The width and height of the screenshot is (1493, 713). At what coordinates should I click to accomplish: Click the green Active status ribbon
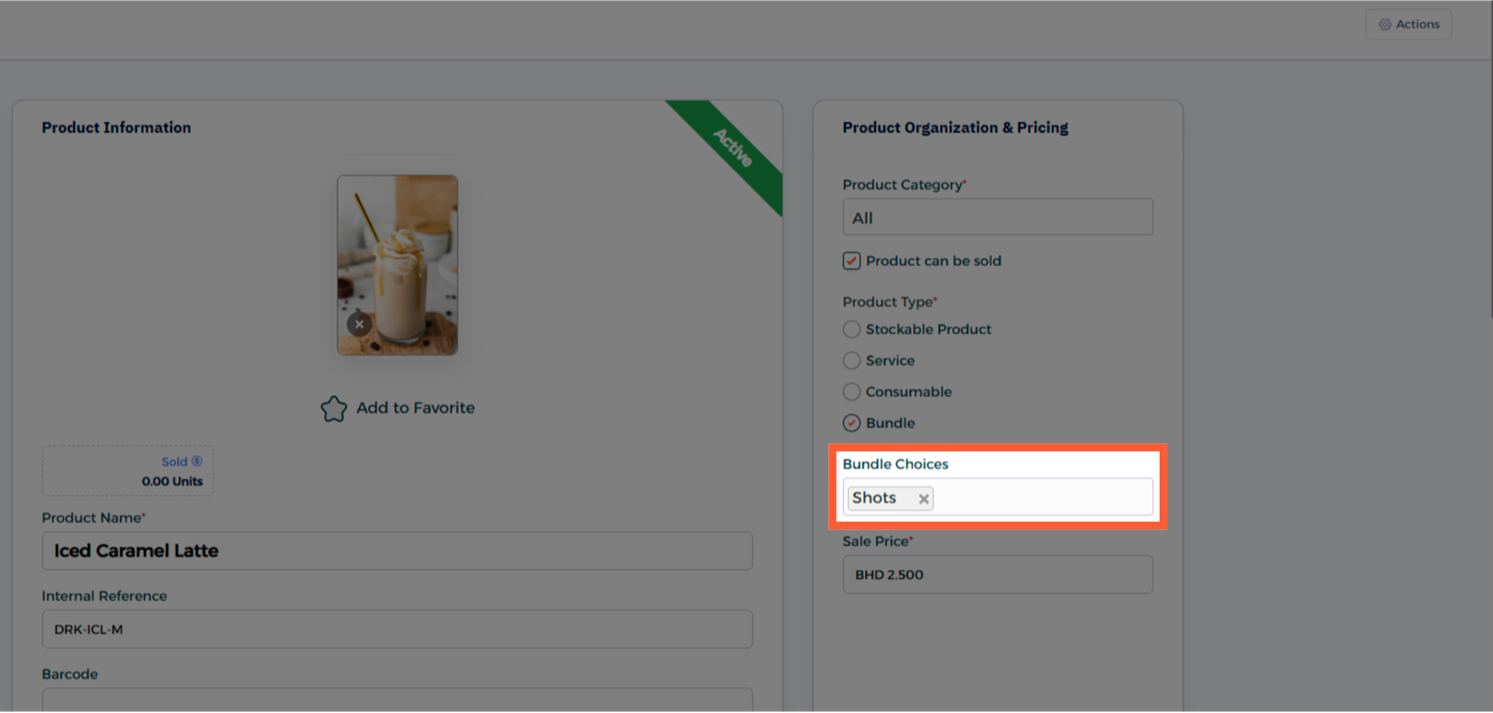[x=733, y=150]
